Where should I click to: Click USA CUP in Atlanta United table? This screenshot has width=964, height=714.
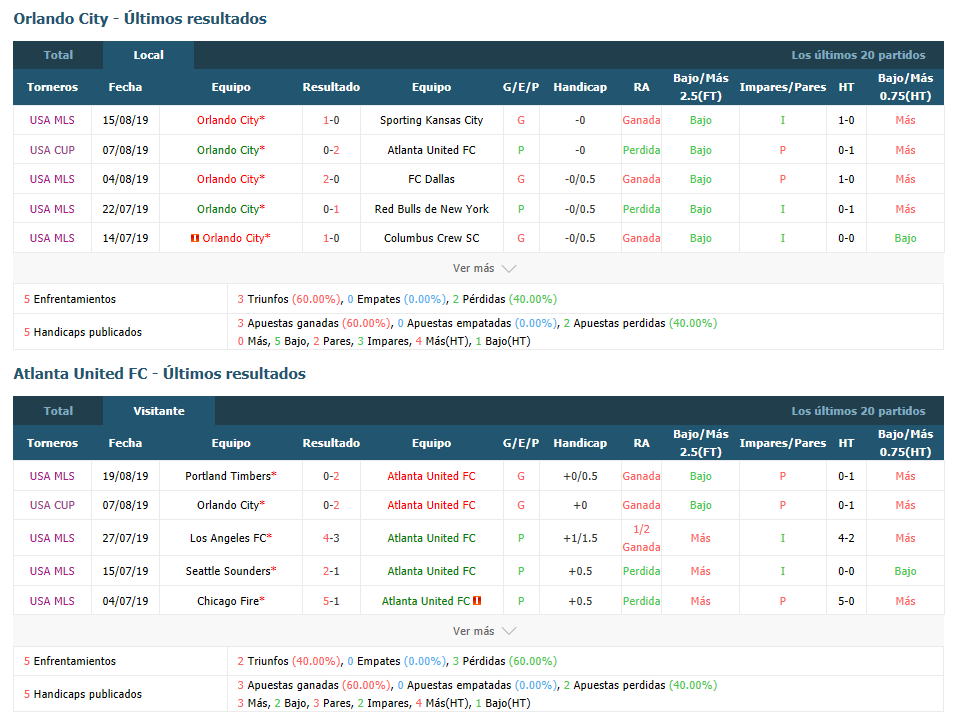52,505
